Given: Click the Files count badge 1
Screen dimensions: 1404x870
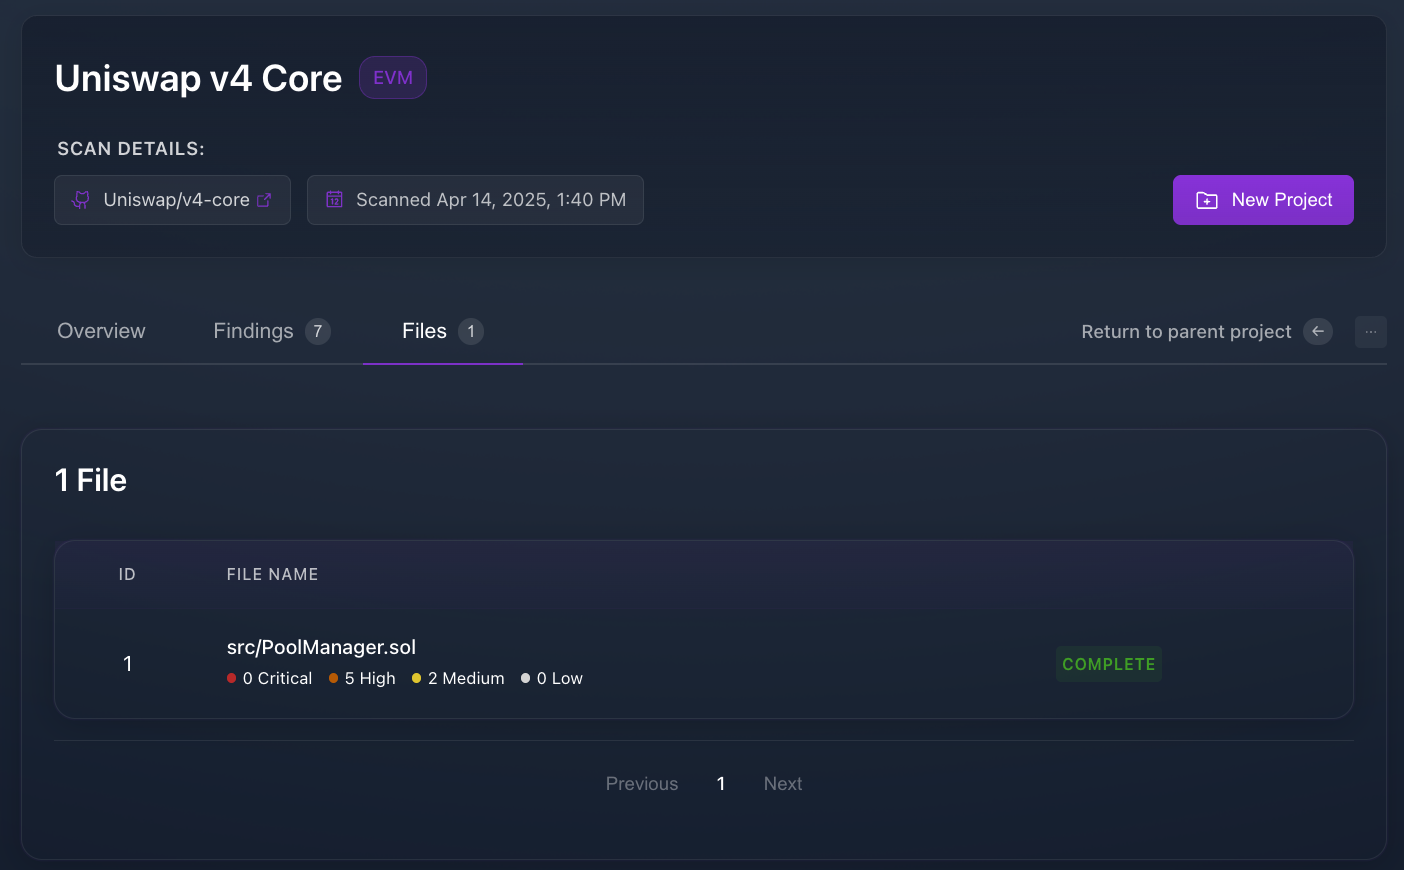Looking at the screenshot, I should [x=471, y=331].
